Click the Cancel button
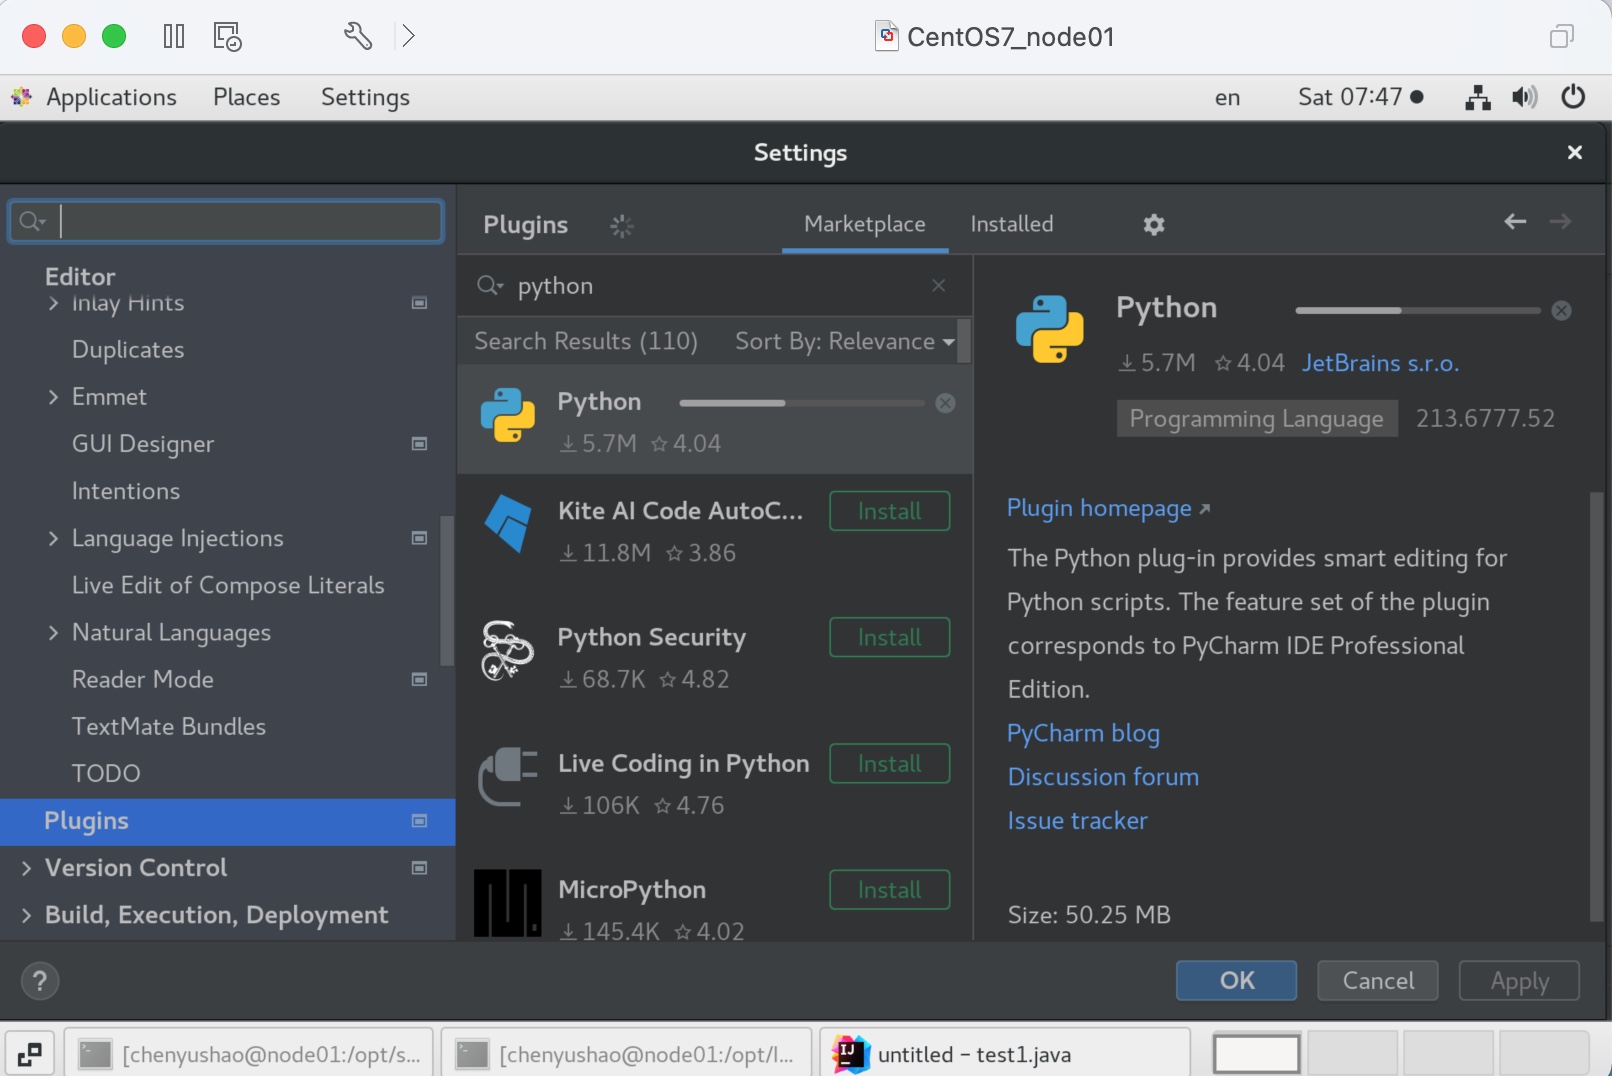This screenshot has height=1076, width=1612. pyautogui.click(x=1378, y=980)
